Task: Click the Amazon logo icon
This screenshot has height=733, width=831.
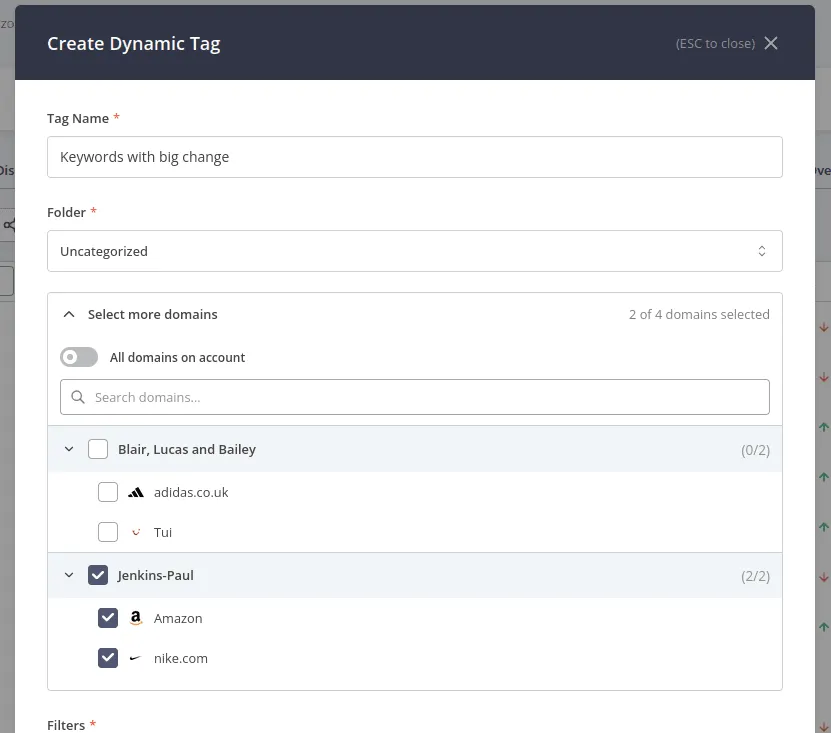Action: click(x=136, y=618)
